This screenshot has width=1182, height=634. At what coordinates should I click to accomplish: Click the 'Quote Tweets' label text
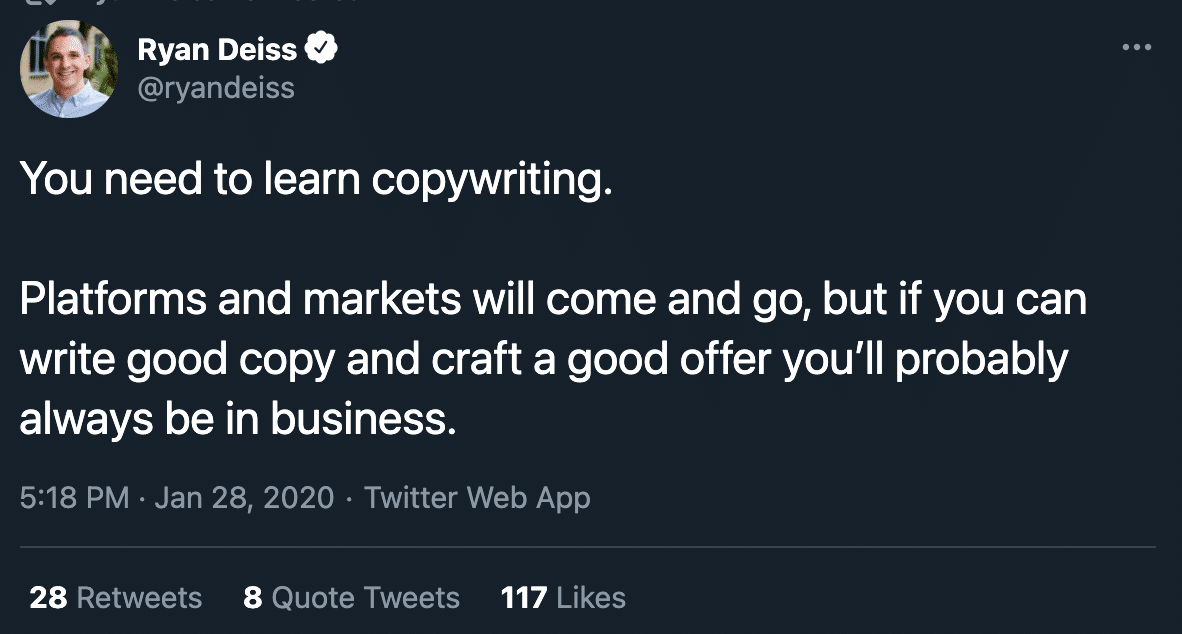[366, 598]
